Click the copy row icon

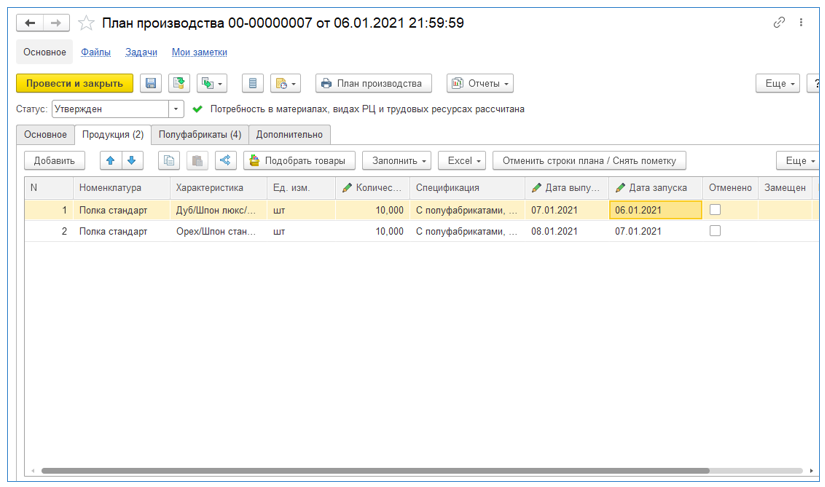click(x=168, y=161)
